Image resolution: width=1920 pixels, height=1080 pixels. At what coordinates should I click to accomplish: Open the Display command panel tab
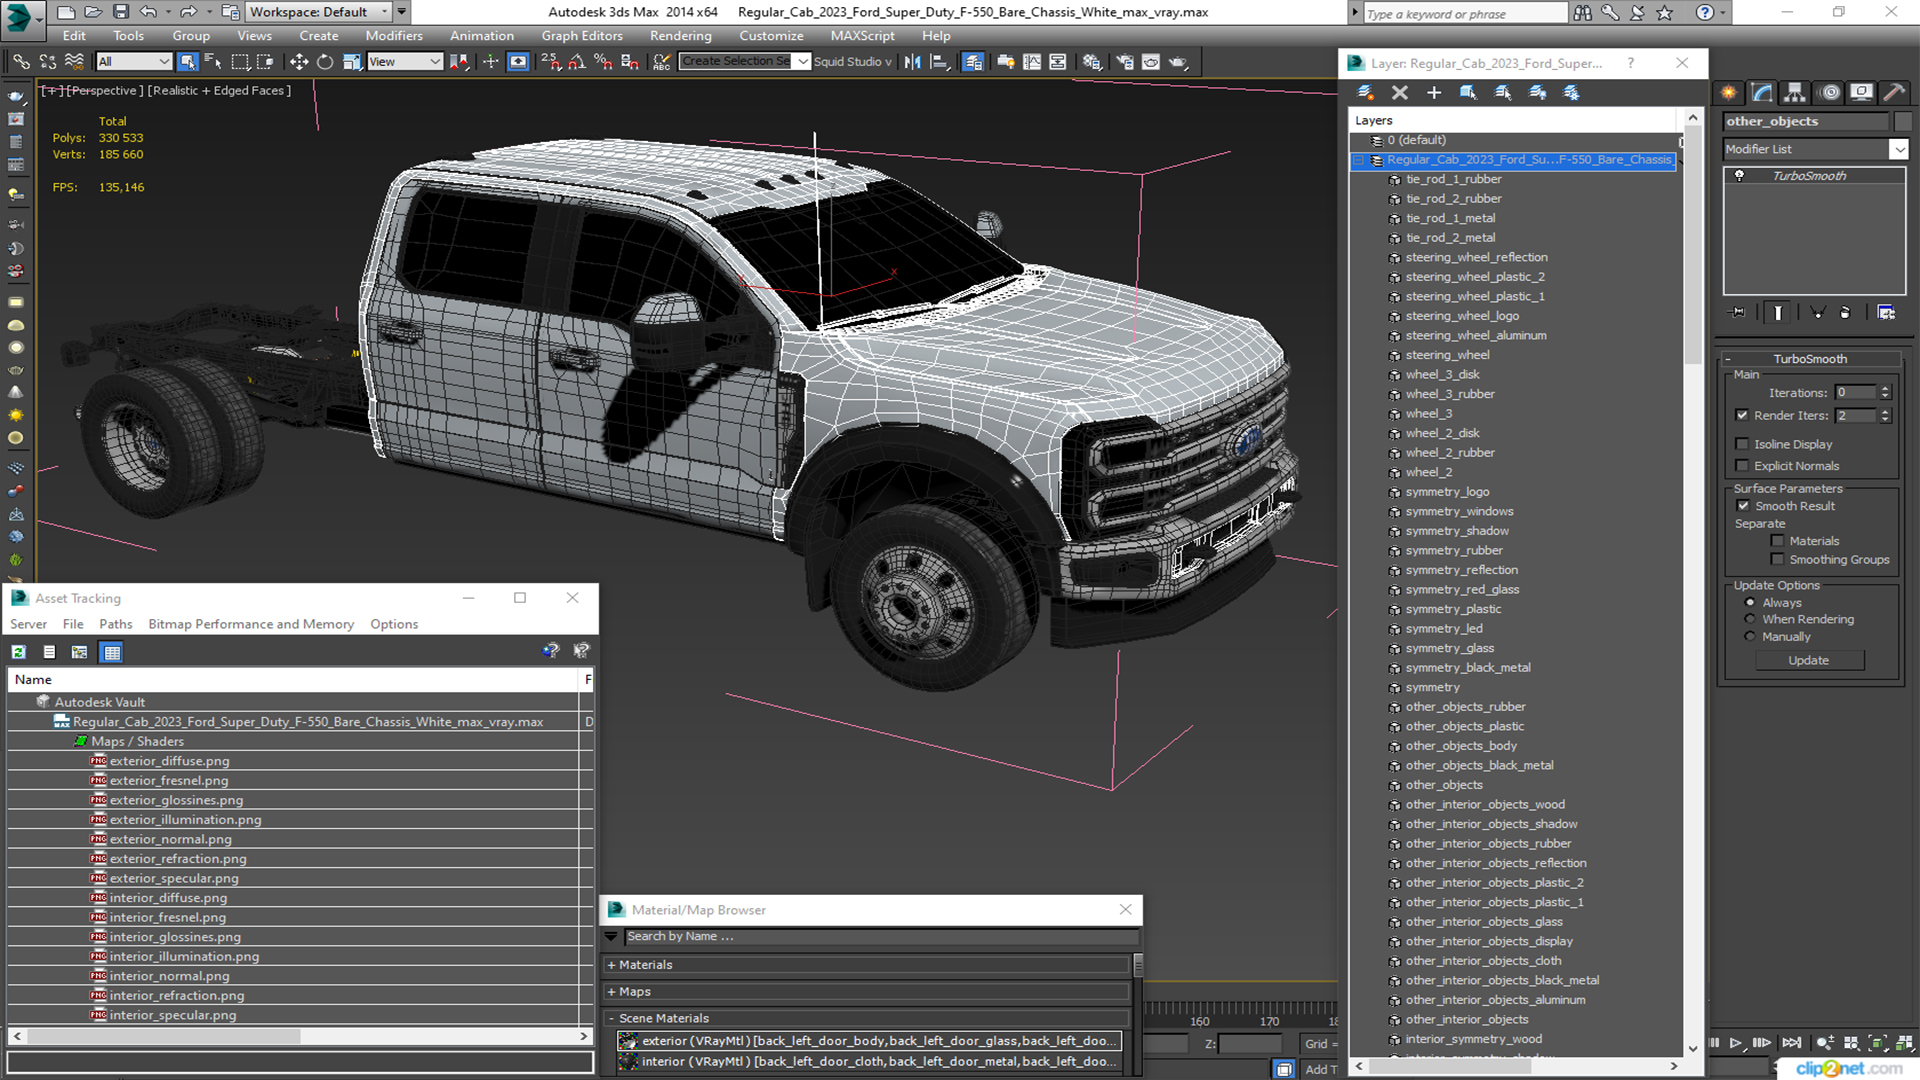[x=1861, y=92]
